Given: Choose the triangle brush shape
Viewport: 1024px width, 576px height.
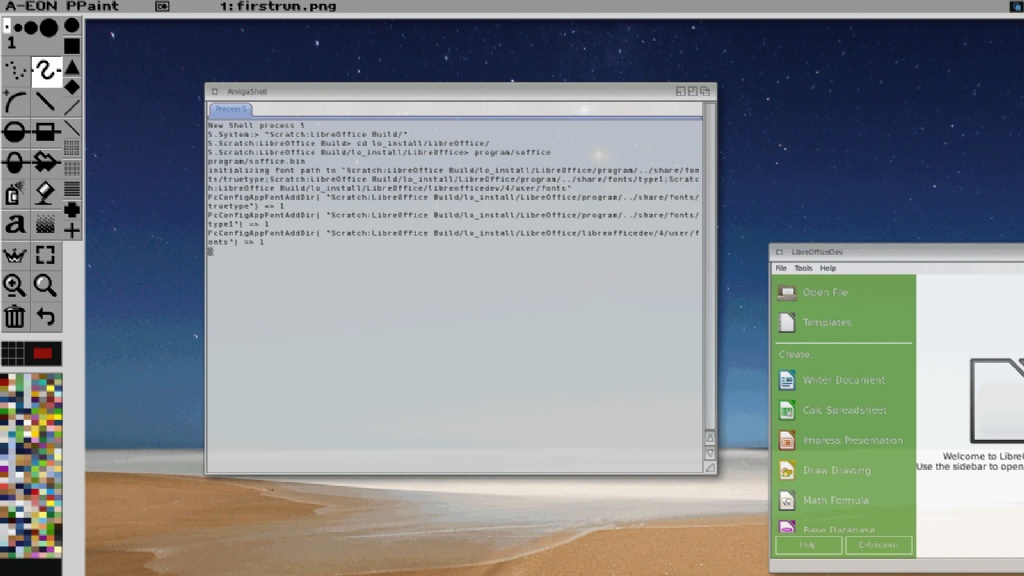Looking at the screenshot, I should pos(72,67).
